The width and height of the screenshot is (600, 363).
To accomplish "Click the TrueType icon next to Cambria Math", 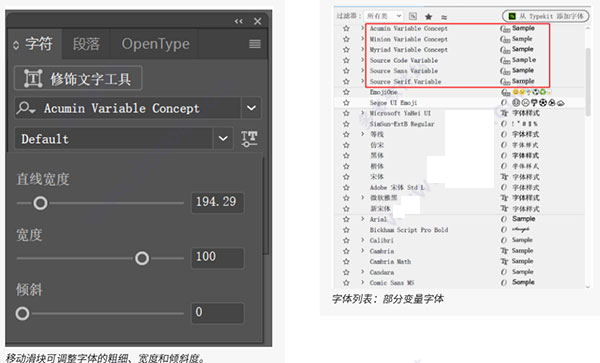I will (504, 261).
